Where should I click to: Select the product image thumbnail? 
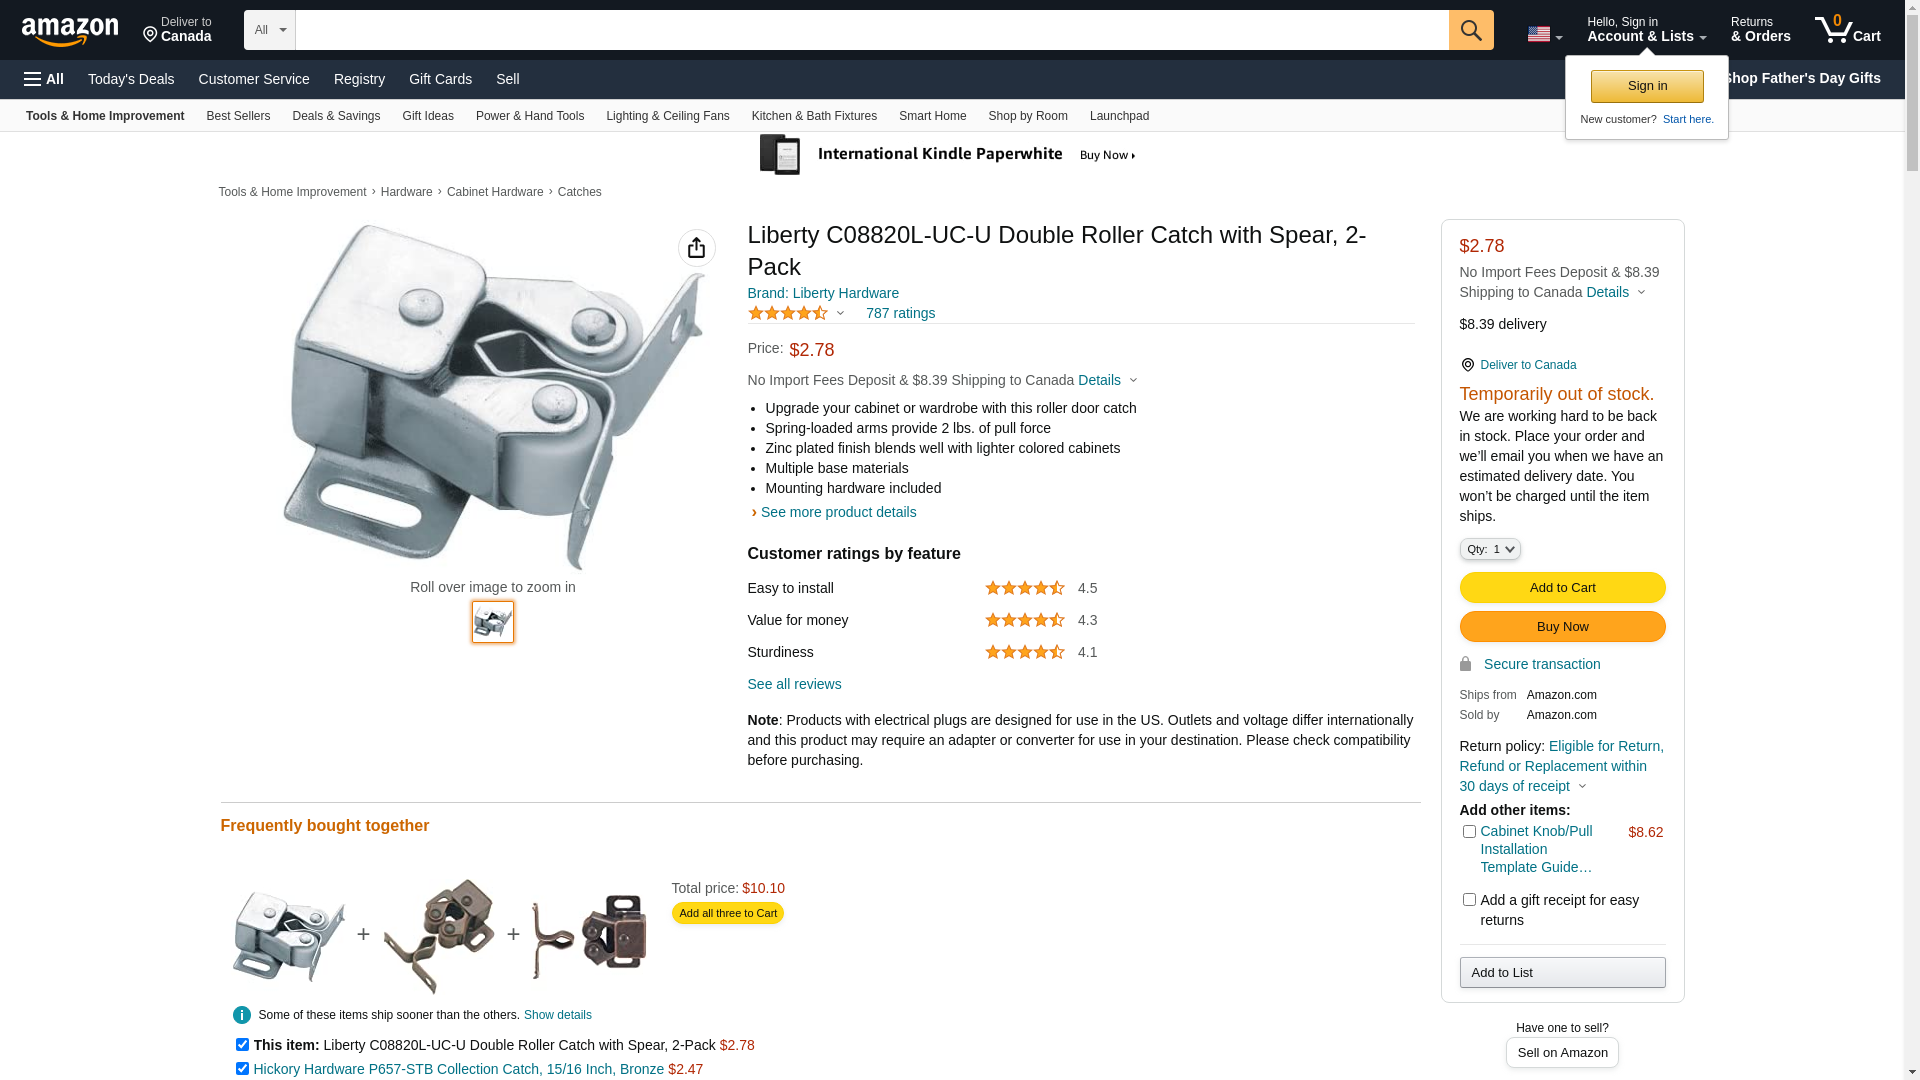[493, 622]
